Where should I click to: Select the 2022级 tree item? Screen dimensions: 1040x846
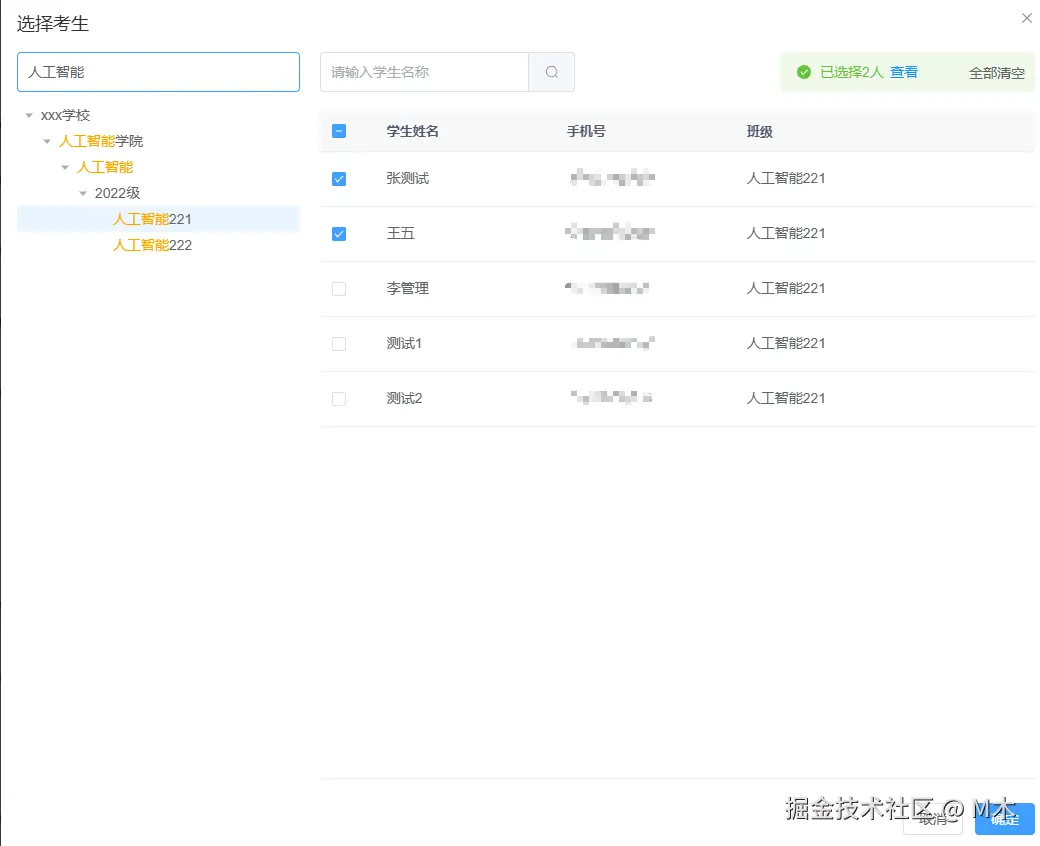[x=117, y=193]
